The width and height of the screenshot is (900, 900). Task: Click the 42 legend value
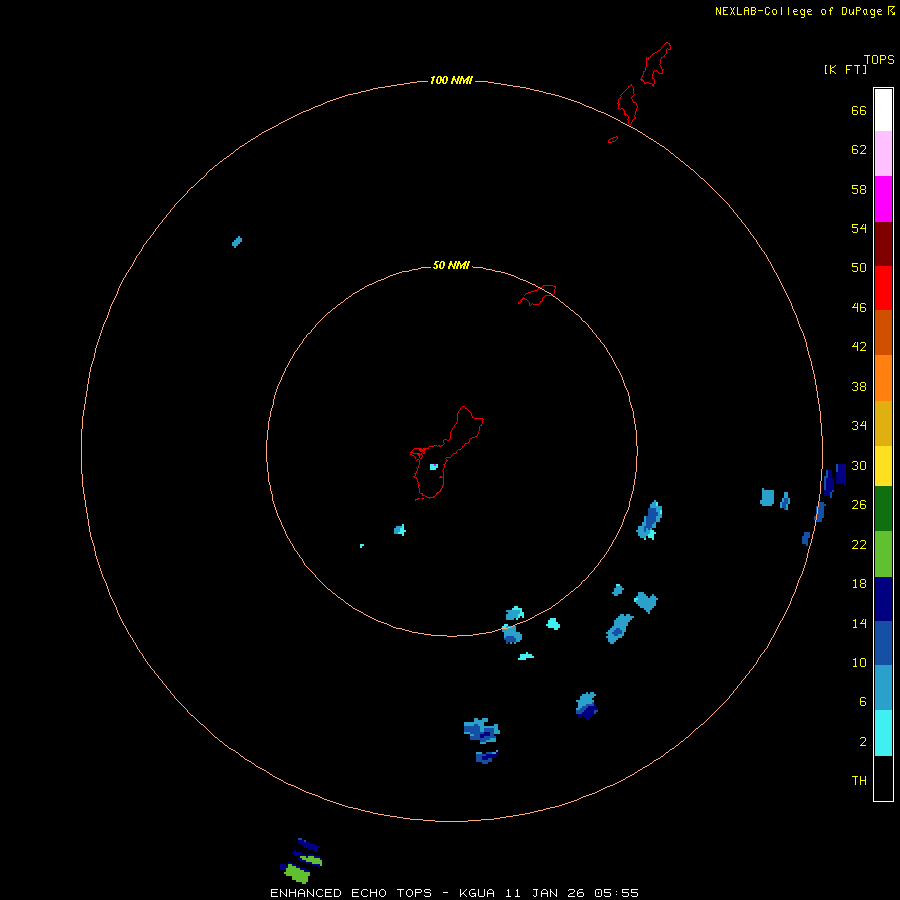[x=859, y=346]
